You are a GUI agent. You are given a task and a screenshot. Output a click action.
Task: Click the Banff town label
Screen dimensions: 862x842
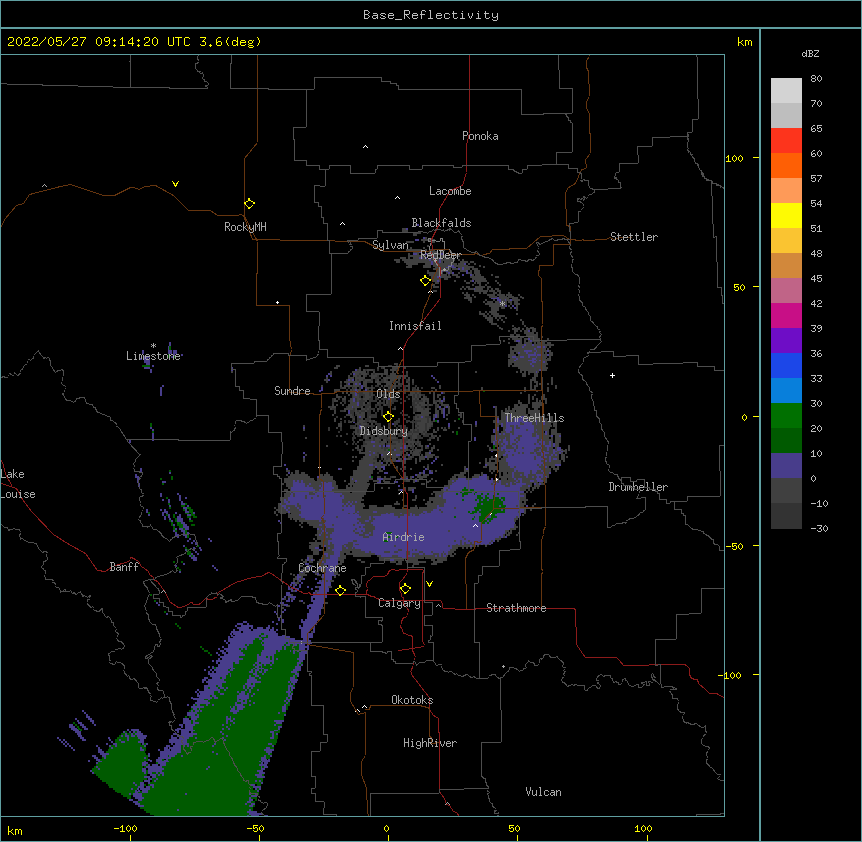pyautogui.click(x=124, y=567)
